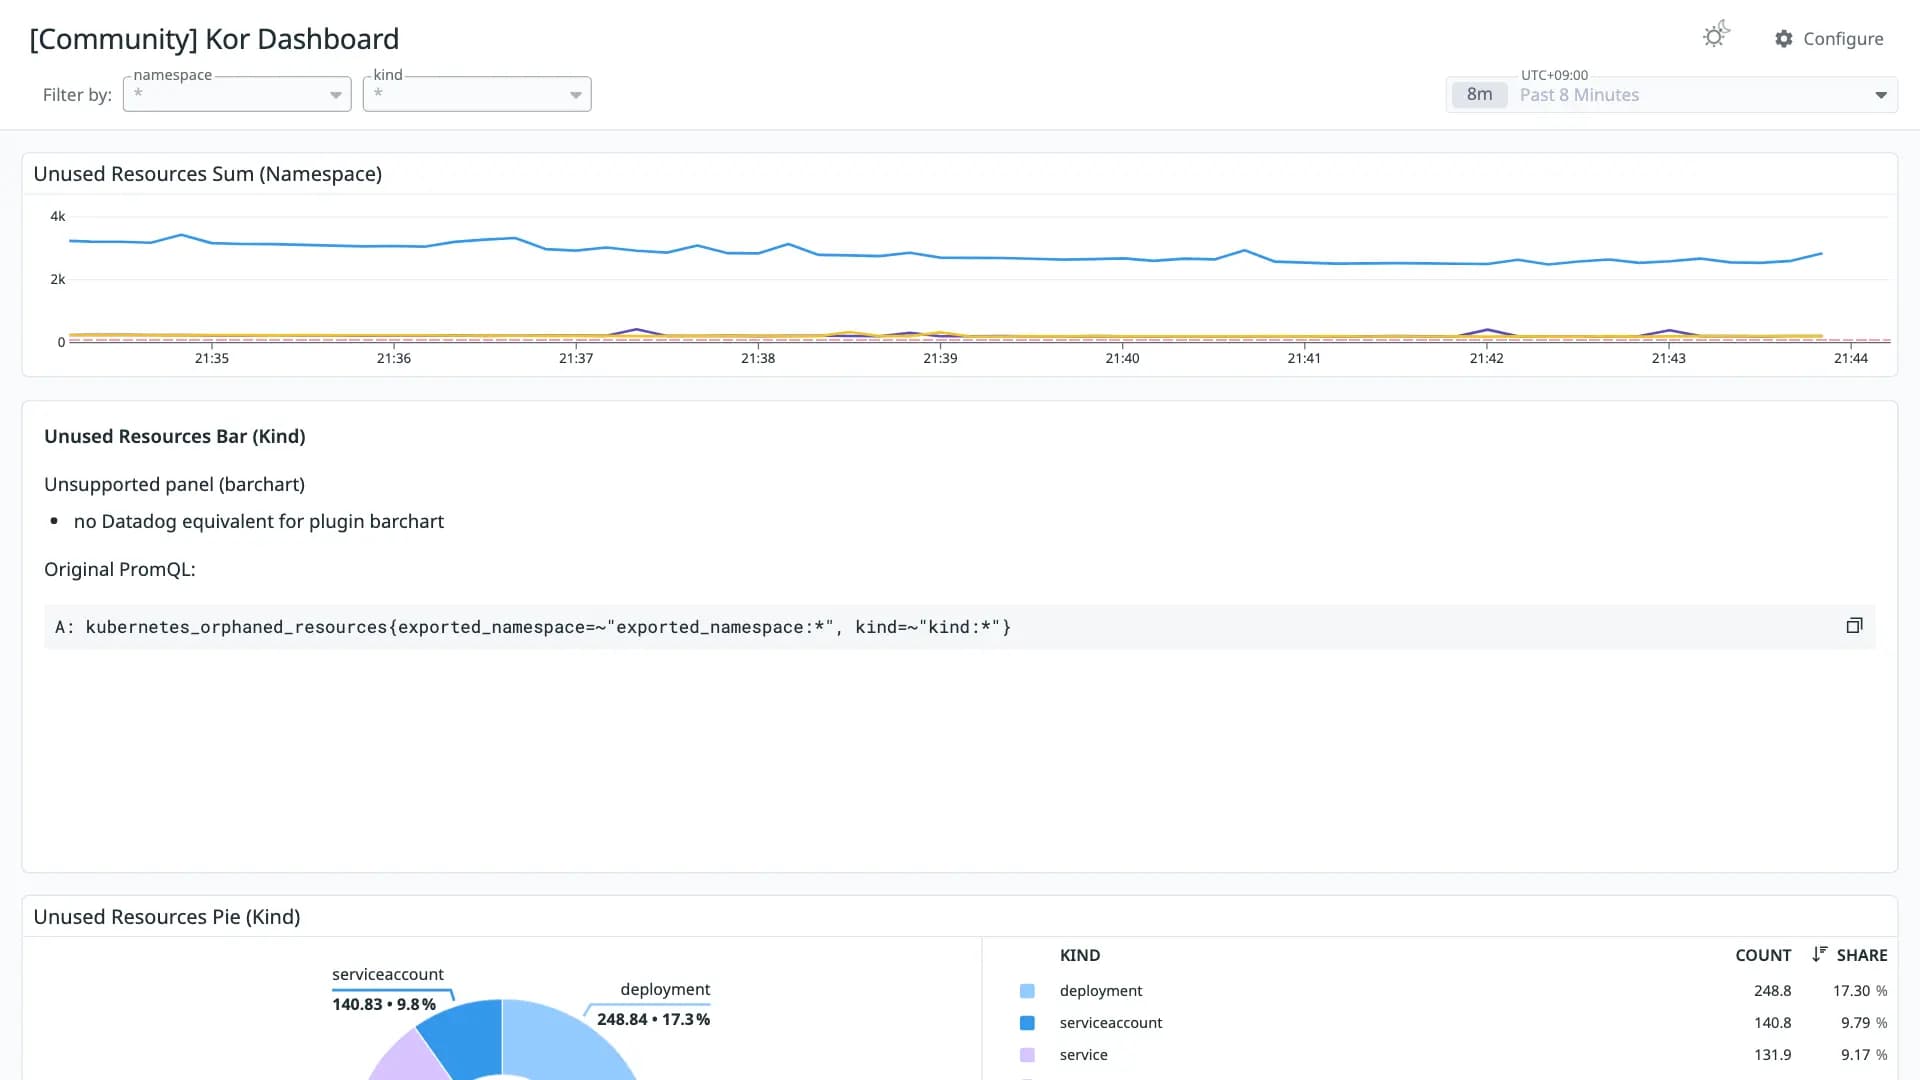
Task: Copy the PromQL query with the copy icon
Action: point(1854,626)
